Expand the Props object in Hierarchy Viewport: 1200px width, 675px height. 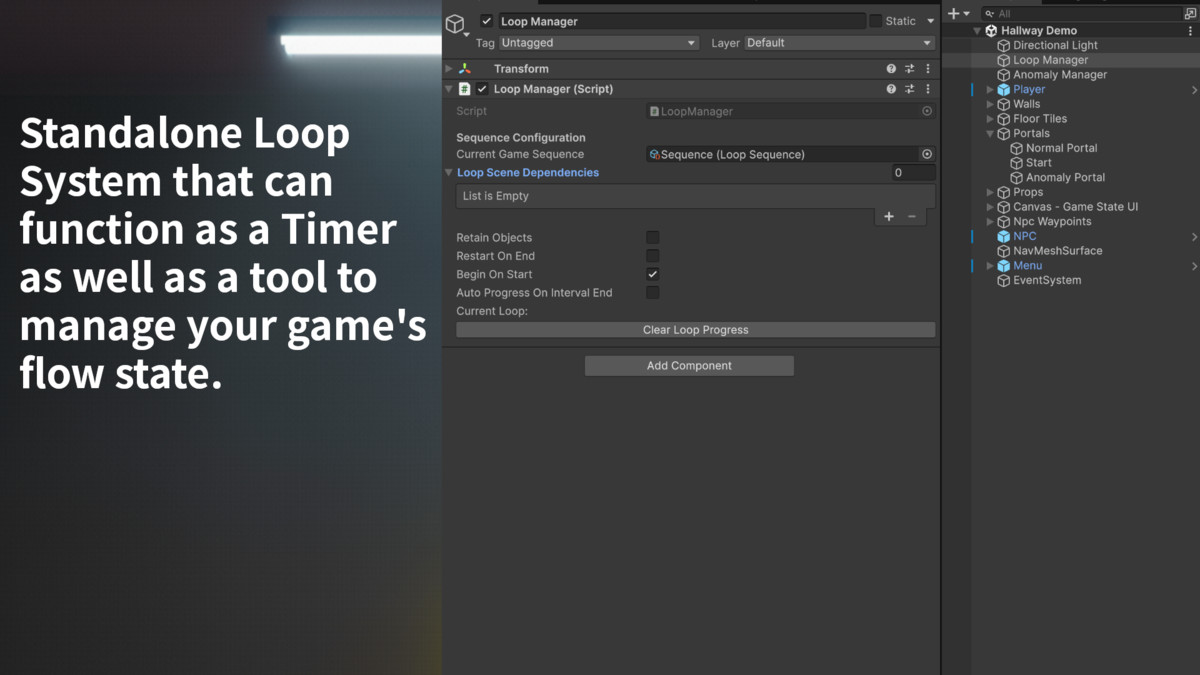(x=991, y=193)
